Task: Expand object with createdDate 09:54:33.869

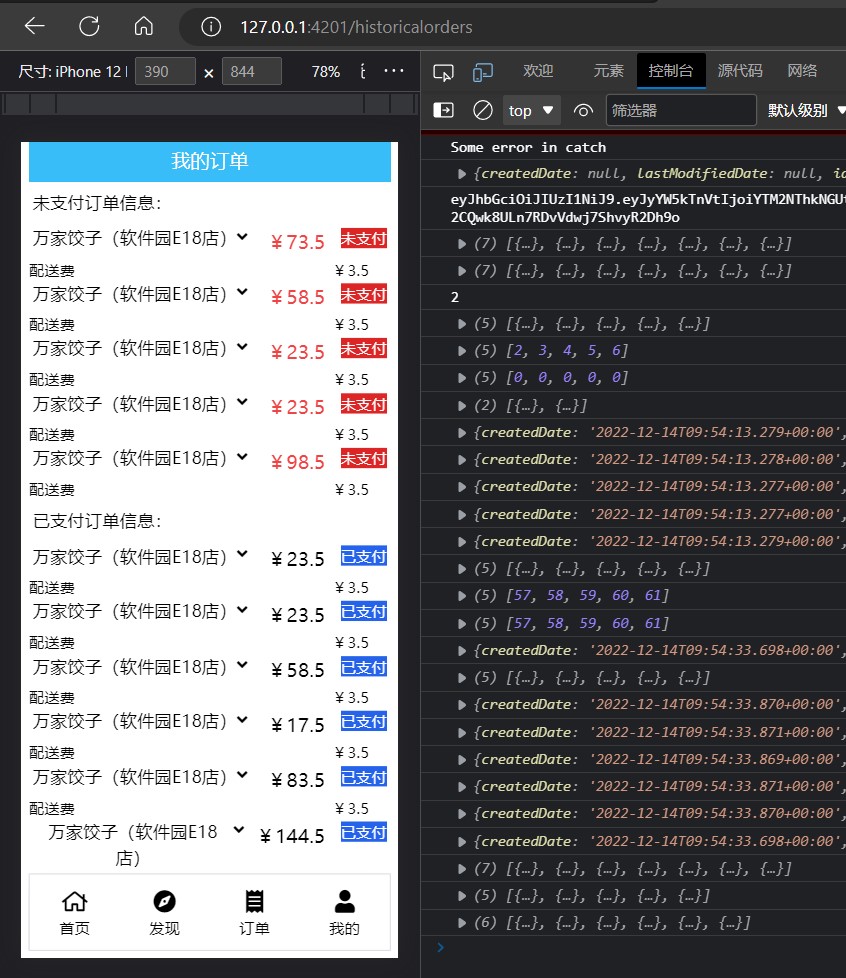Action: 462,760
